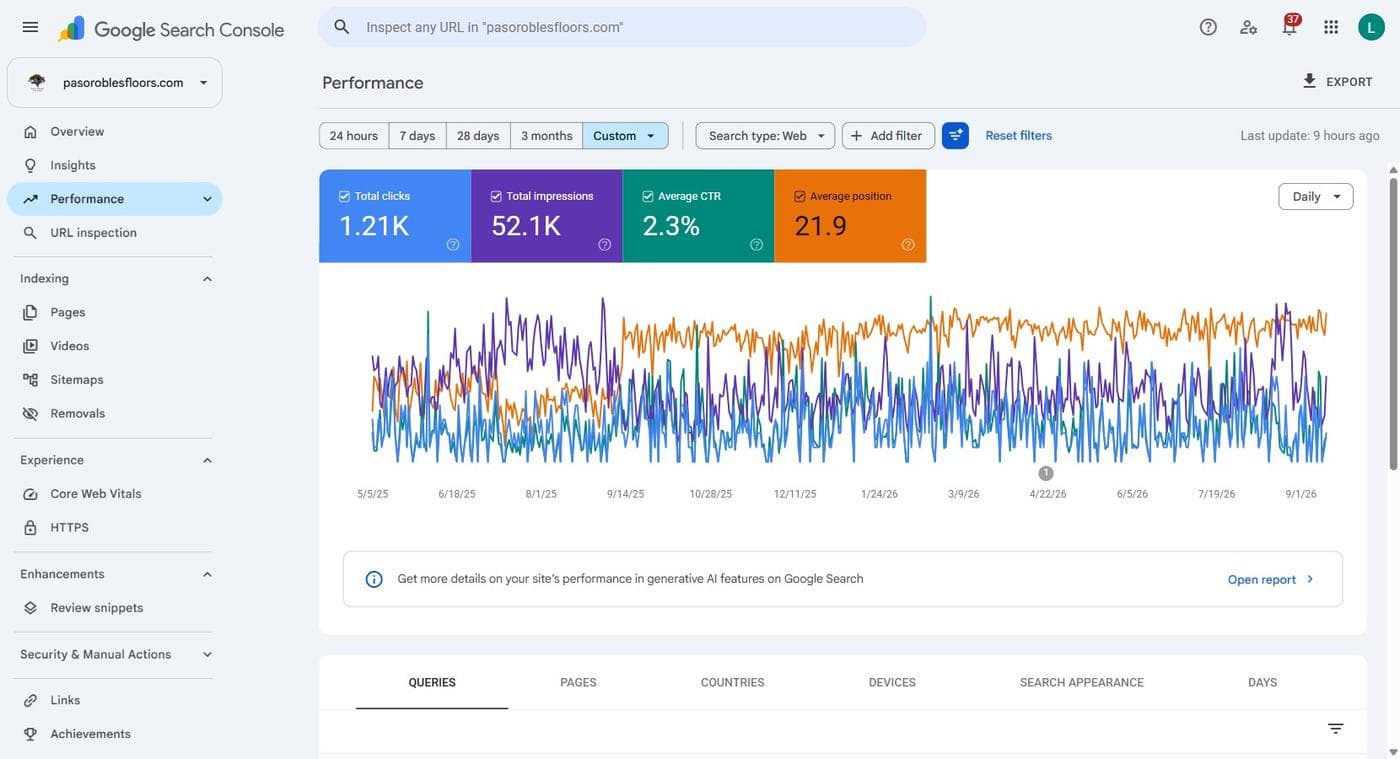This screenshot has width=1400, height=759.
Task: Click the chart annotation marker near 4/22/26
Action: (x=1046, y=473)
